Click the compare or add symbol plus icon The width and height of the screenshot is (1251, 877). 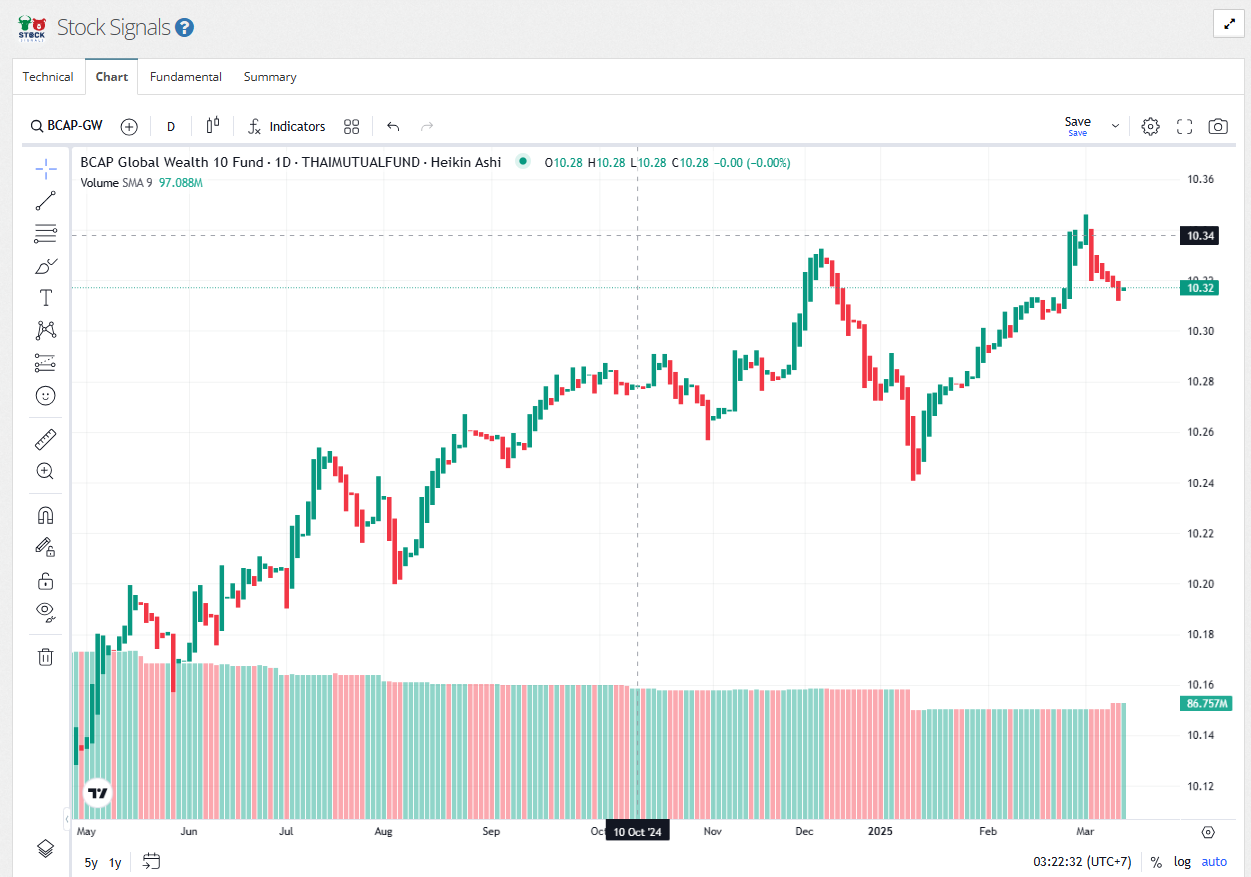click(129, 126)
